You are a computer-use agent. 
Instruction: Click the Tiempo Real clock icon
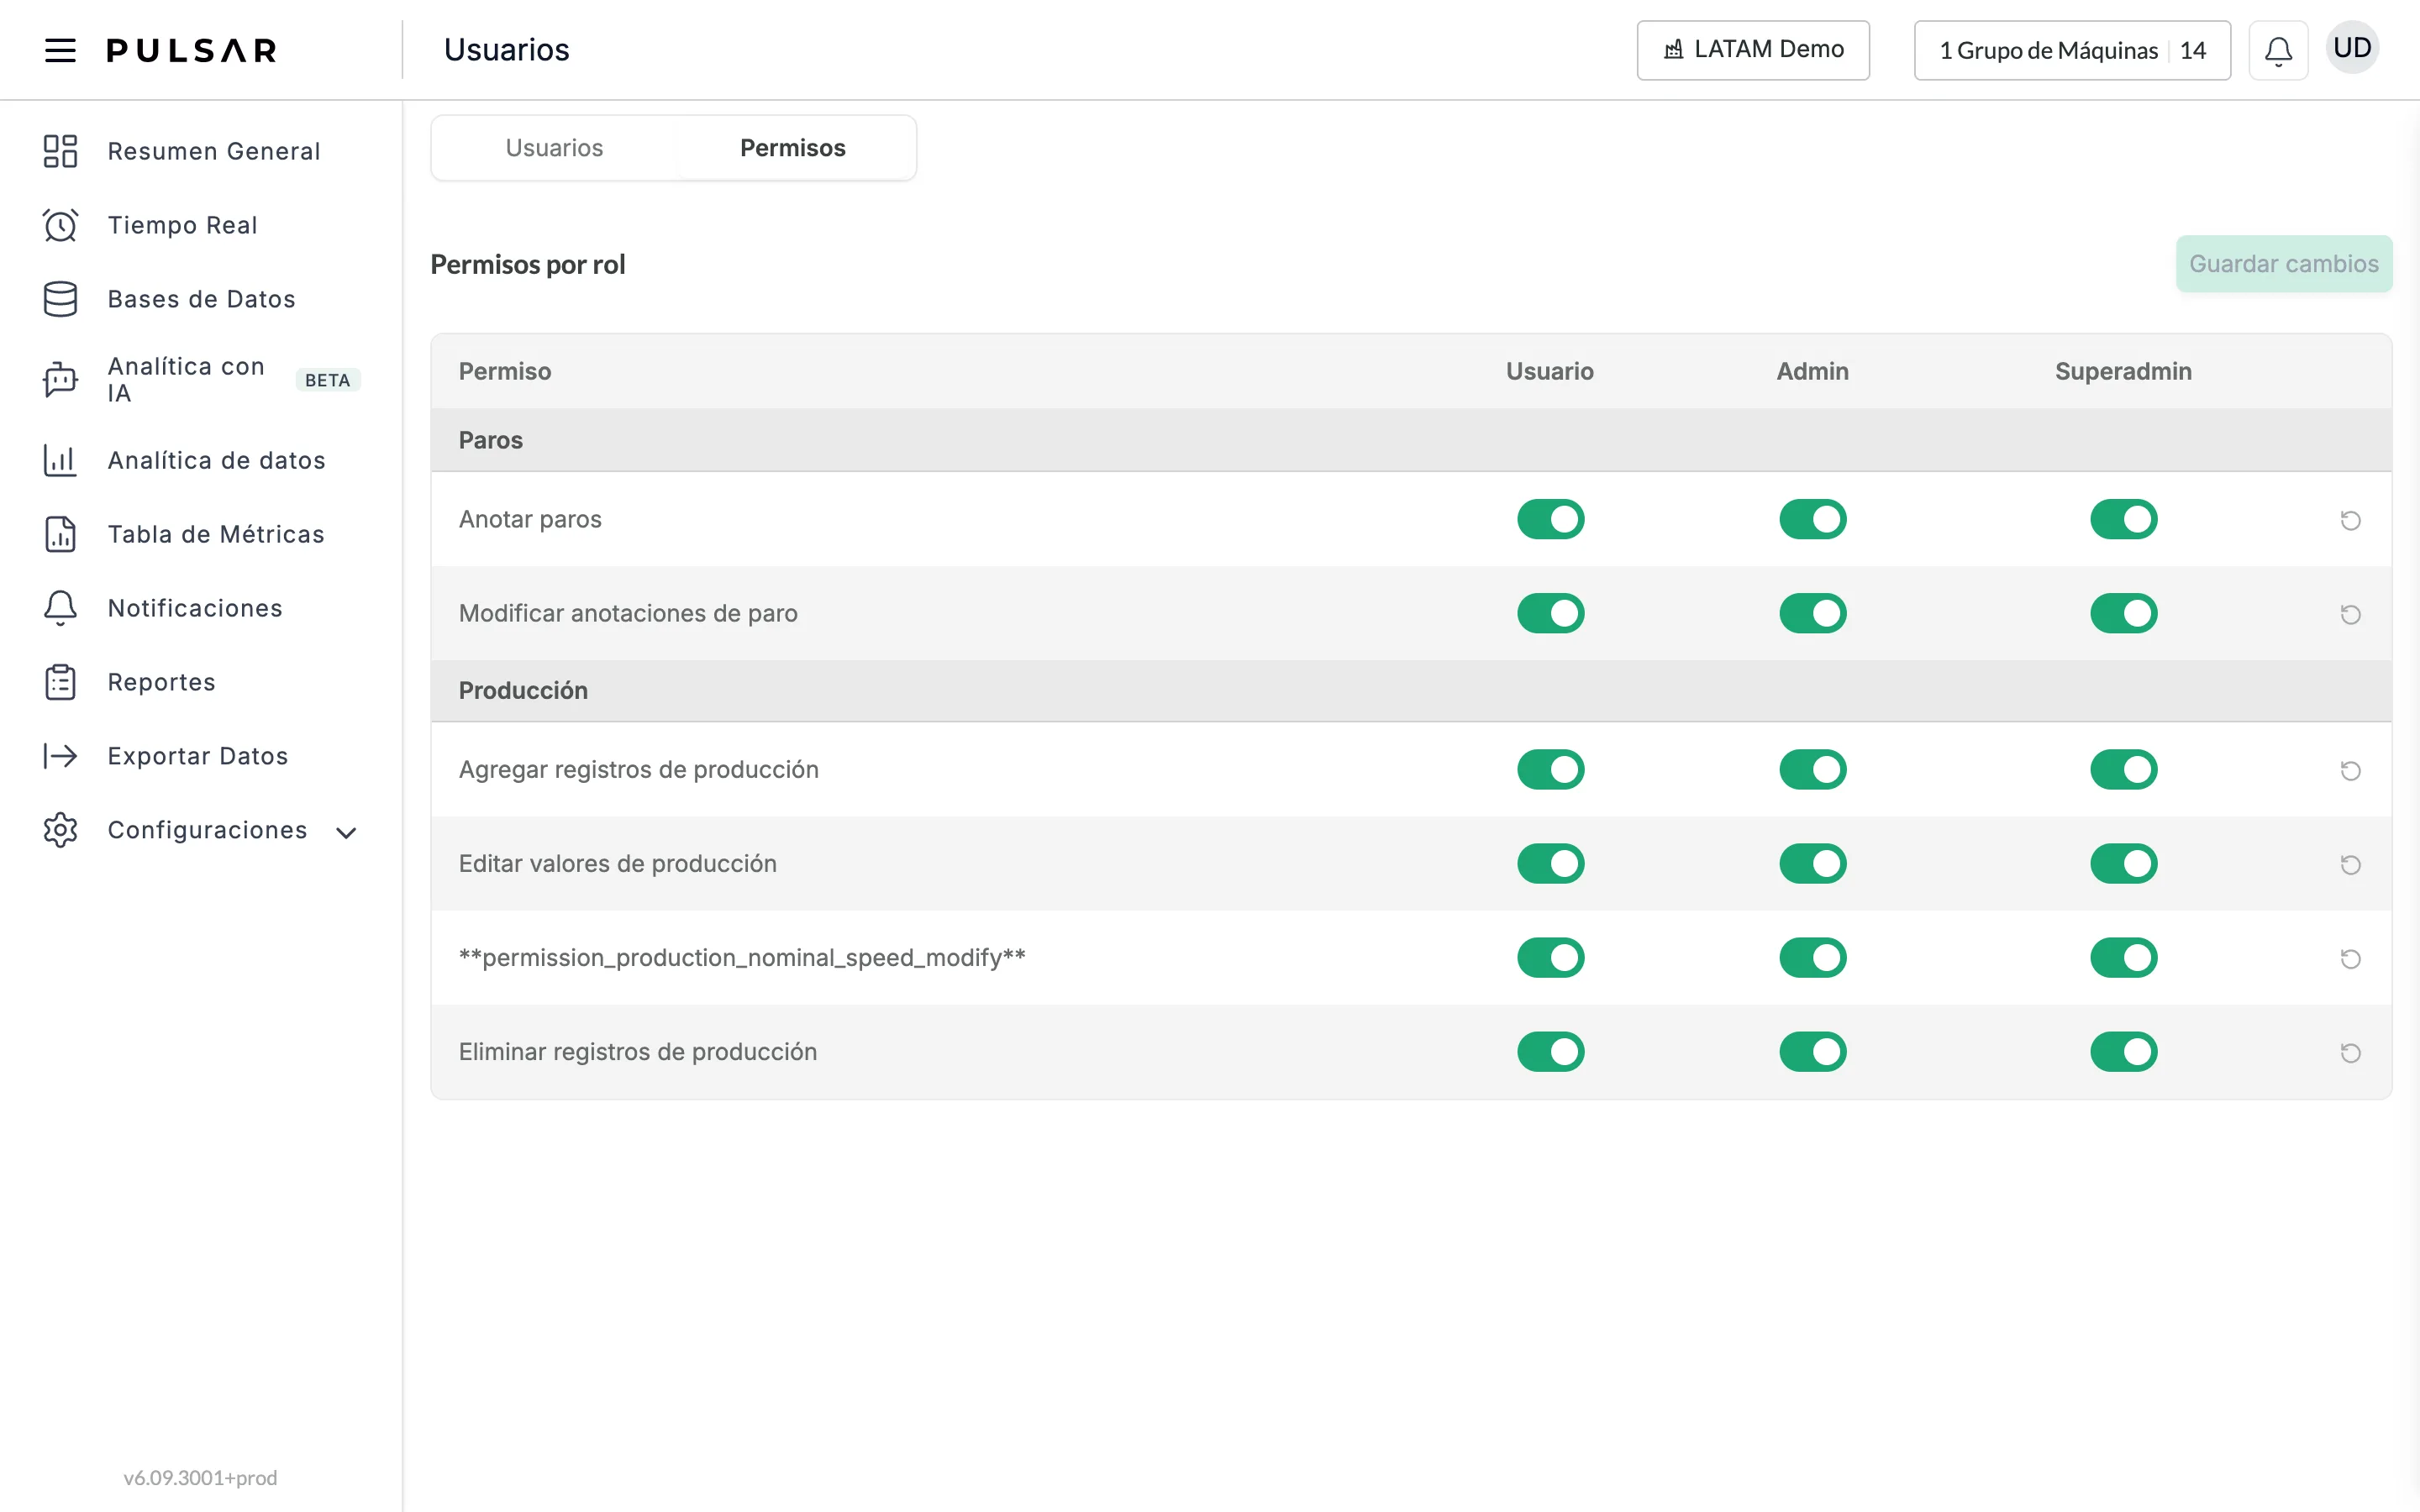pos(60,225)
